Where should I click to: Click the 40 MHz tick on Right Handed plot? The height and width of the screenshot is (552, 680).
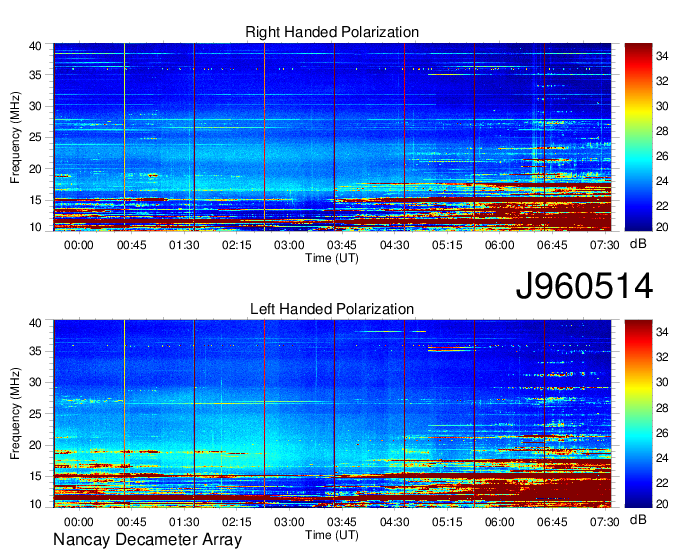[x=35, y=46]
